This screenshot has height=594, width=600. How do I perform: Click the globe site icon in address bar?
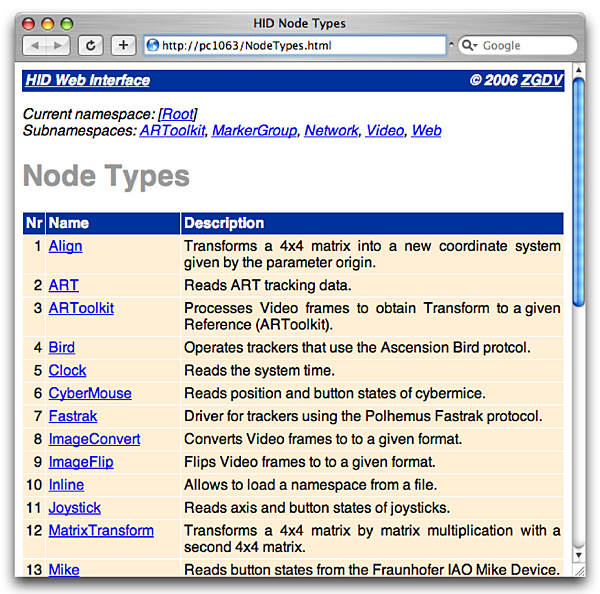(x=153, y=45)
